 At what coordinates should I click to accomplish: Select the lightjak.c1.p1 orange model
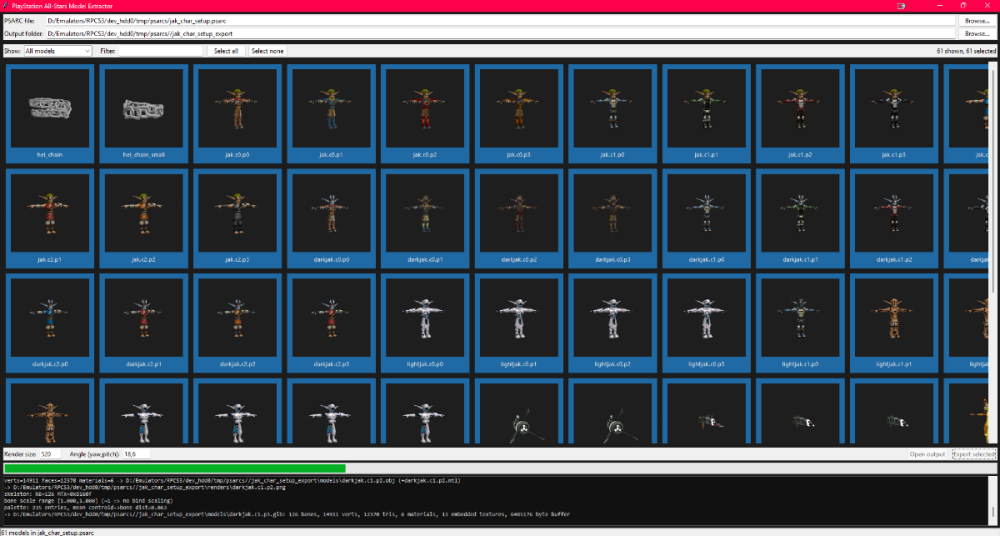click(893, 323)
